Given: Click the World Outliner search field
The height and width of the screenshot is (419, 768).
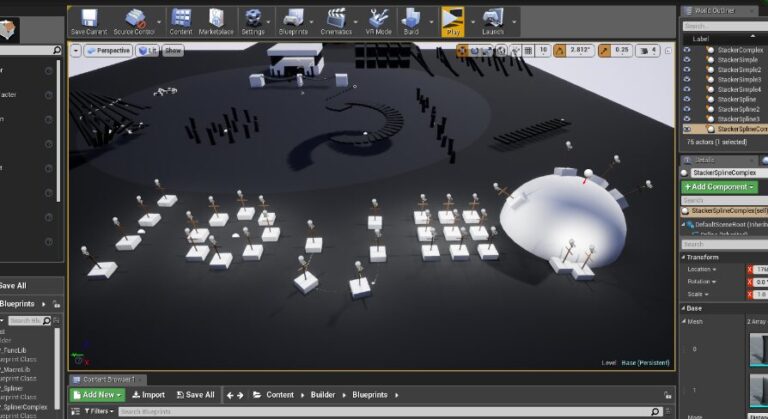Looking at the screenshot, I should coord(725,26).
